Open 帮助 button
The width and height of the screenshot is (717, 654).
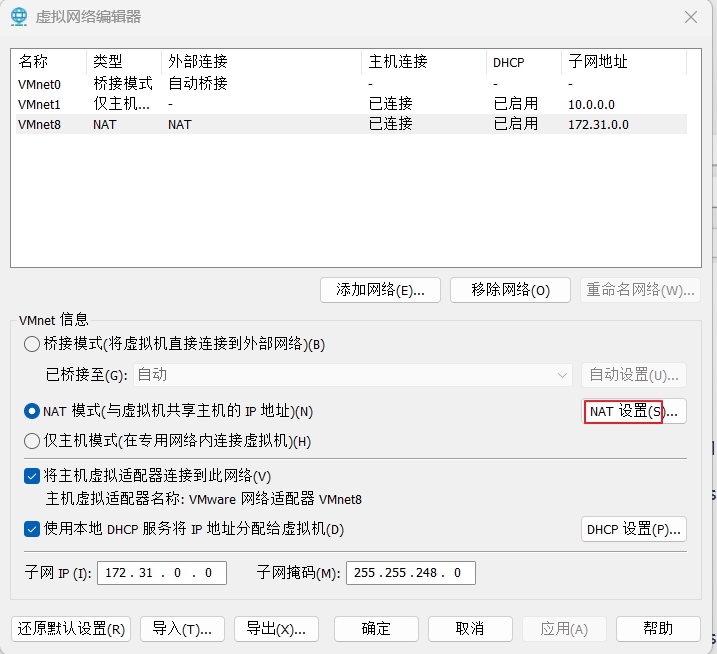tap(658, 629)
